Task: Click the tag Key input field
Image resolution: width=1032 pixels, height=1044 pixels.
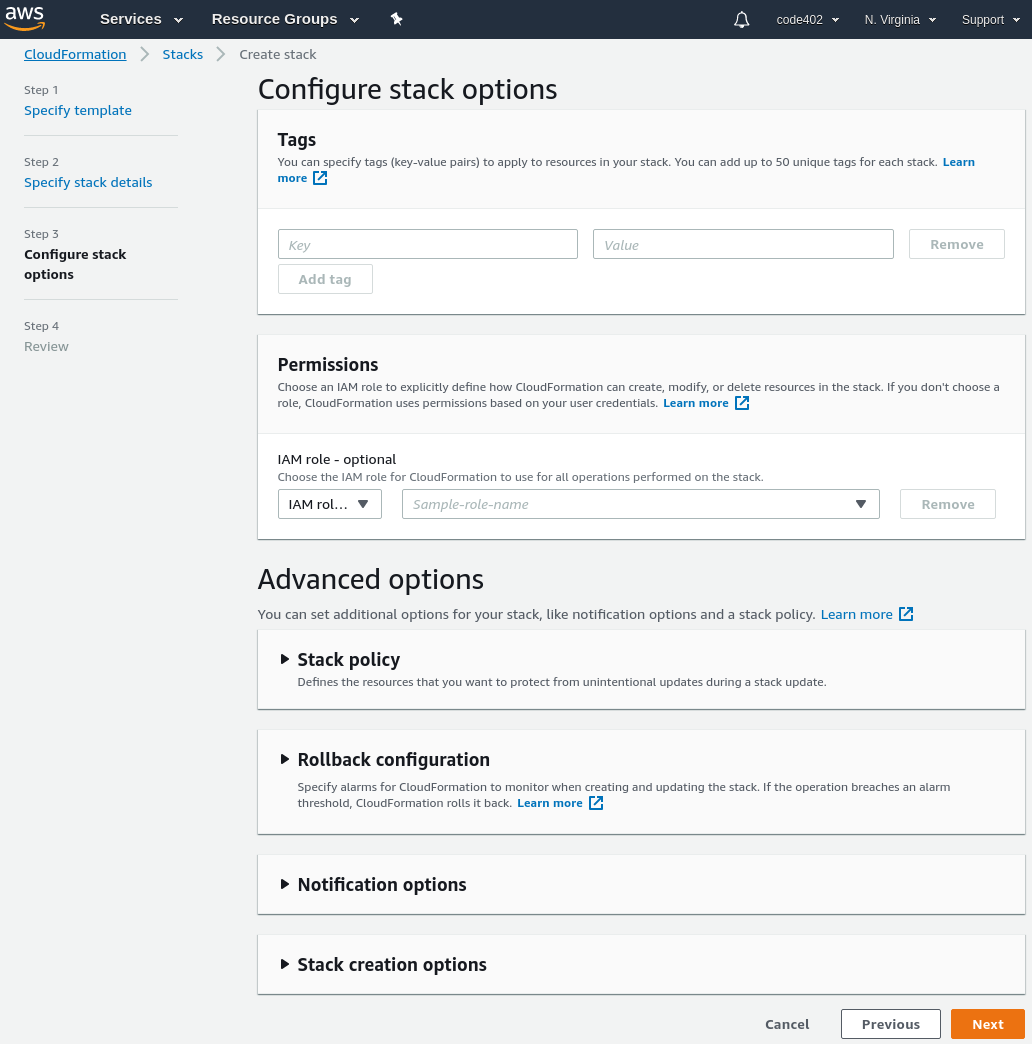Action: [427, 244]
